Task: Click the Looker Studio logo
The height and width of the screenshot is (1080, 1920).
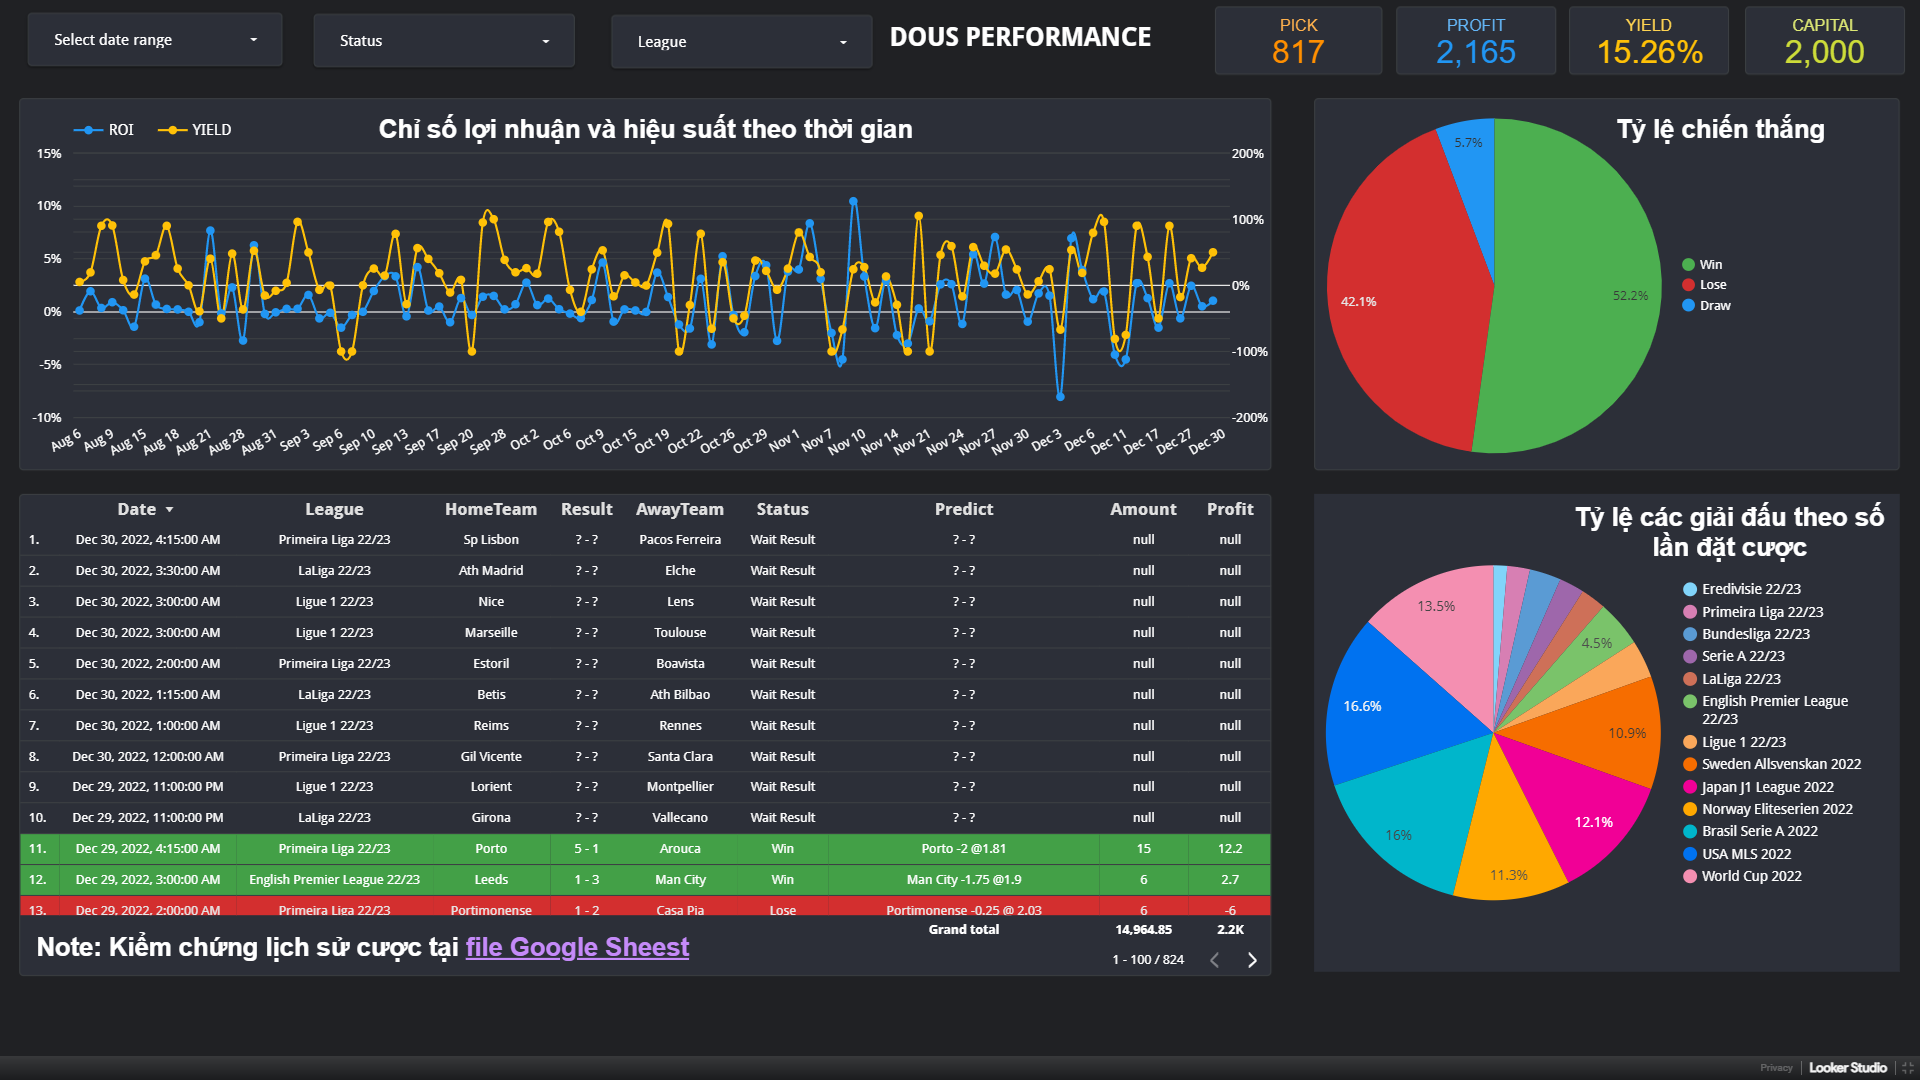Action: coord(1847,1068)
